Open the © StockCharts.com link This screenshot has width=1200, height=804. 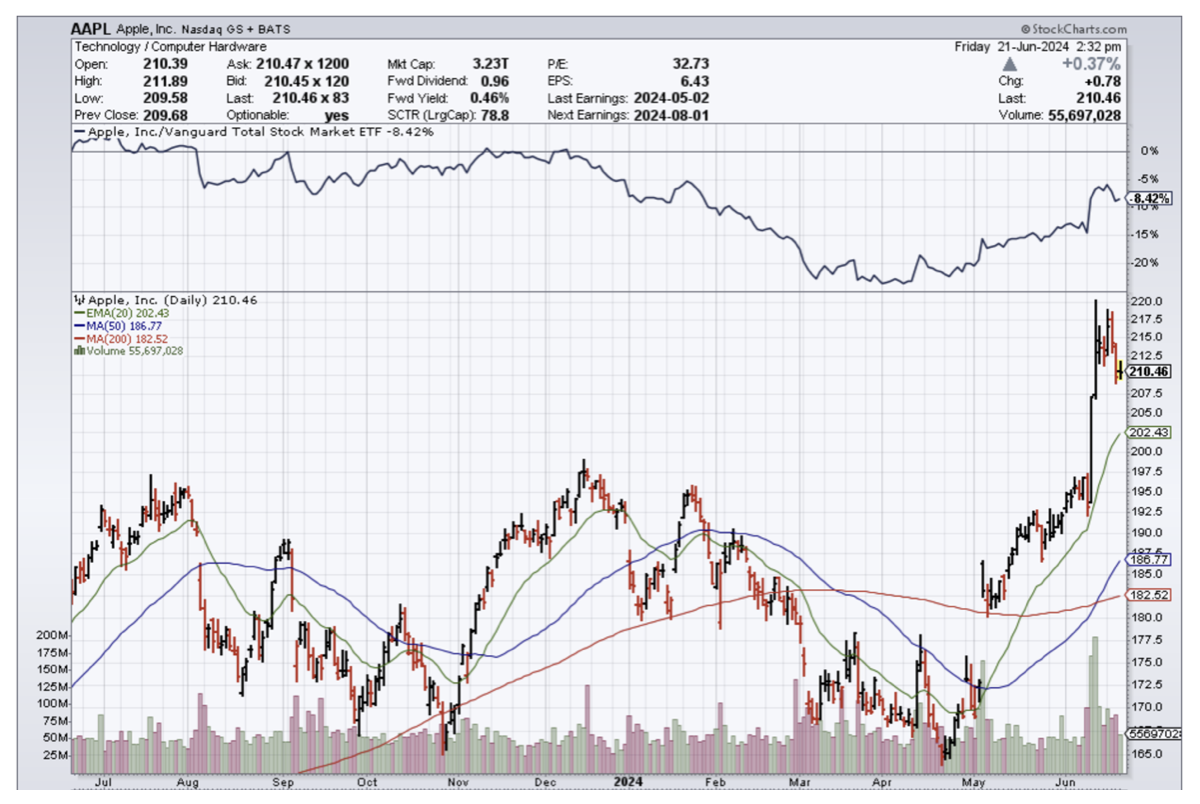(1074, 30)
